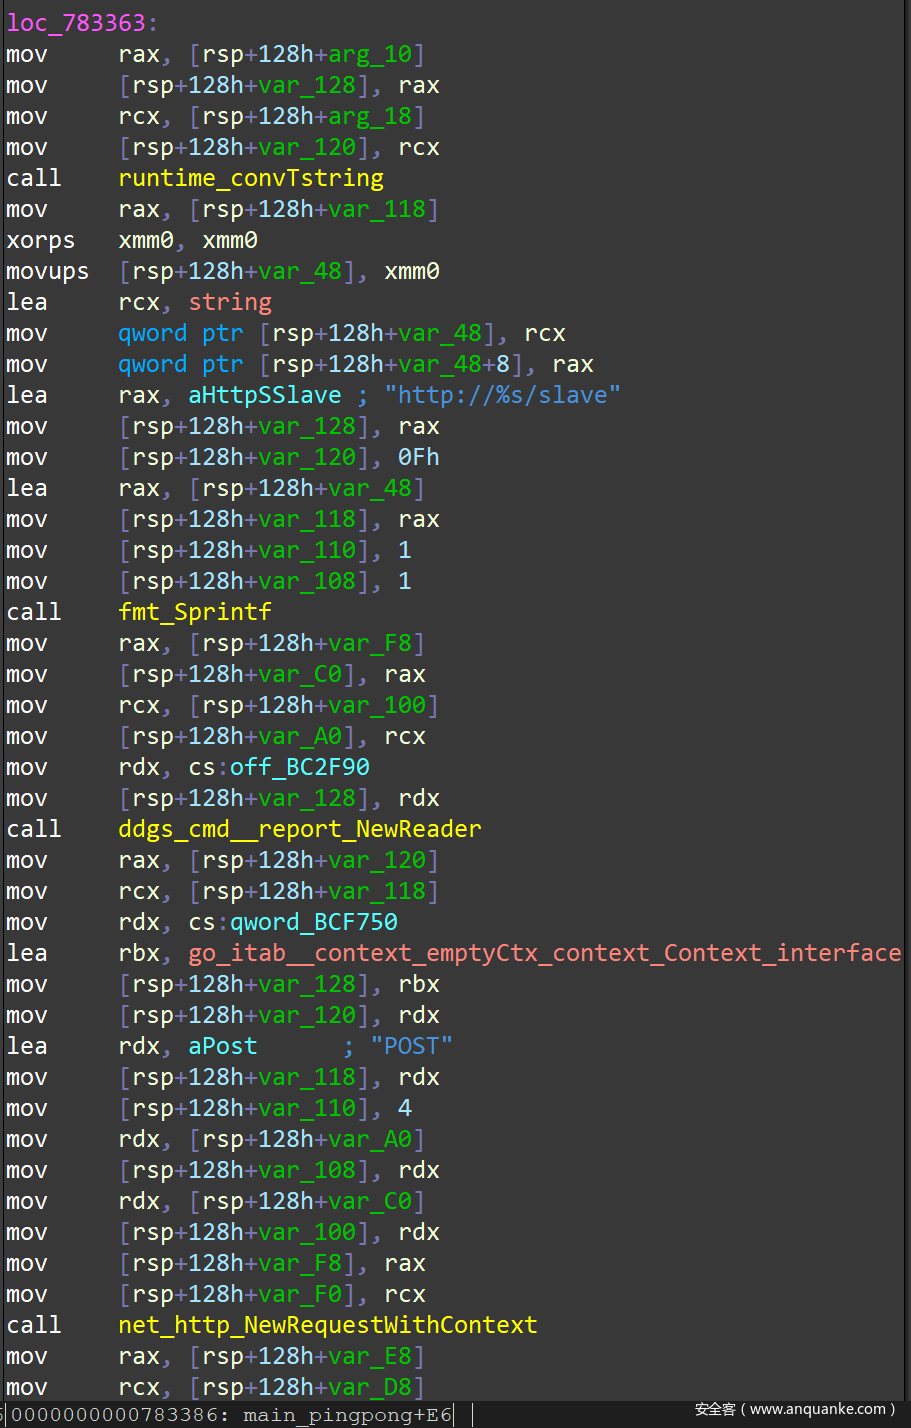Select the movups instruction mnemonic
The width and height of the screenshot is (911, 1428).
[x=47, y=271]
